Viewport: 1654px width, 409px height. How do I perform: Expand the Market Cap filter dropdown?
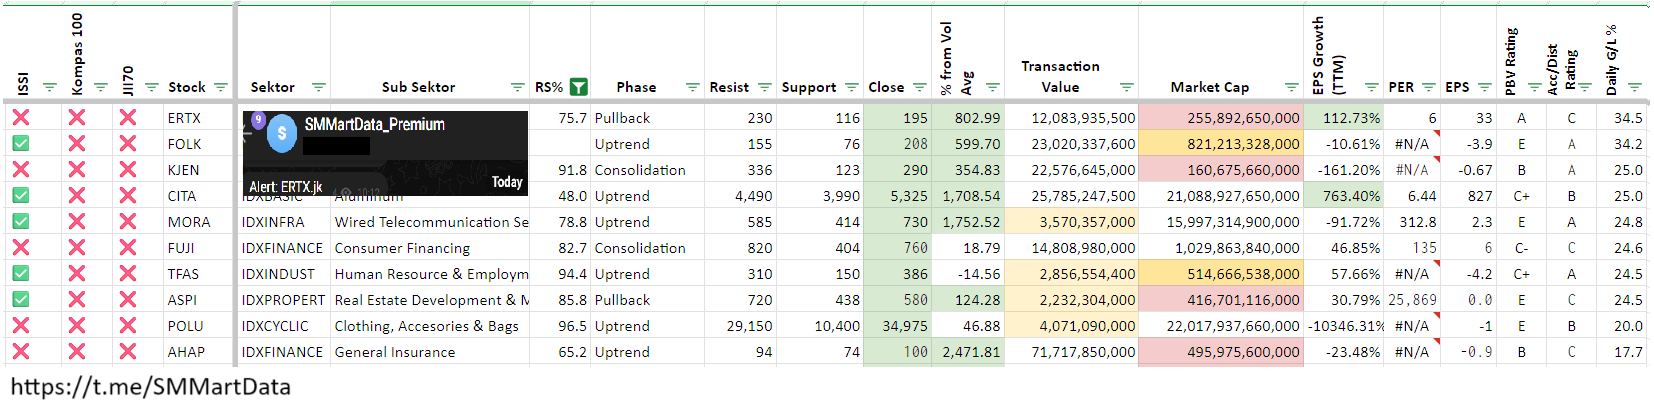point(1292,88)
